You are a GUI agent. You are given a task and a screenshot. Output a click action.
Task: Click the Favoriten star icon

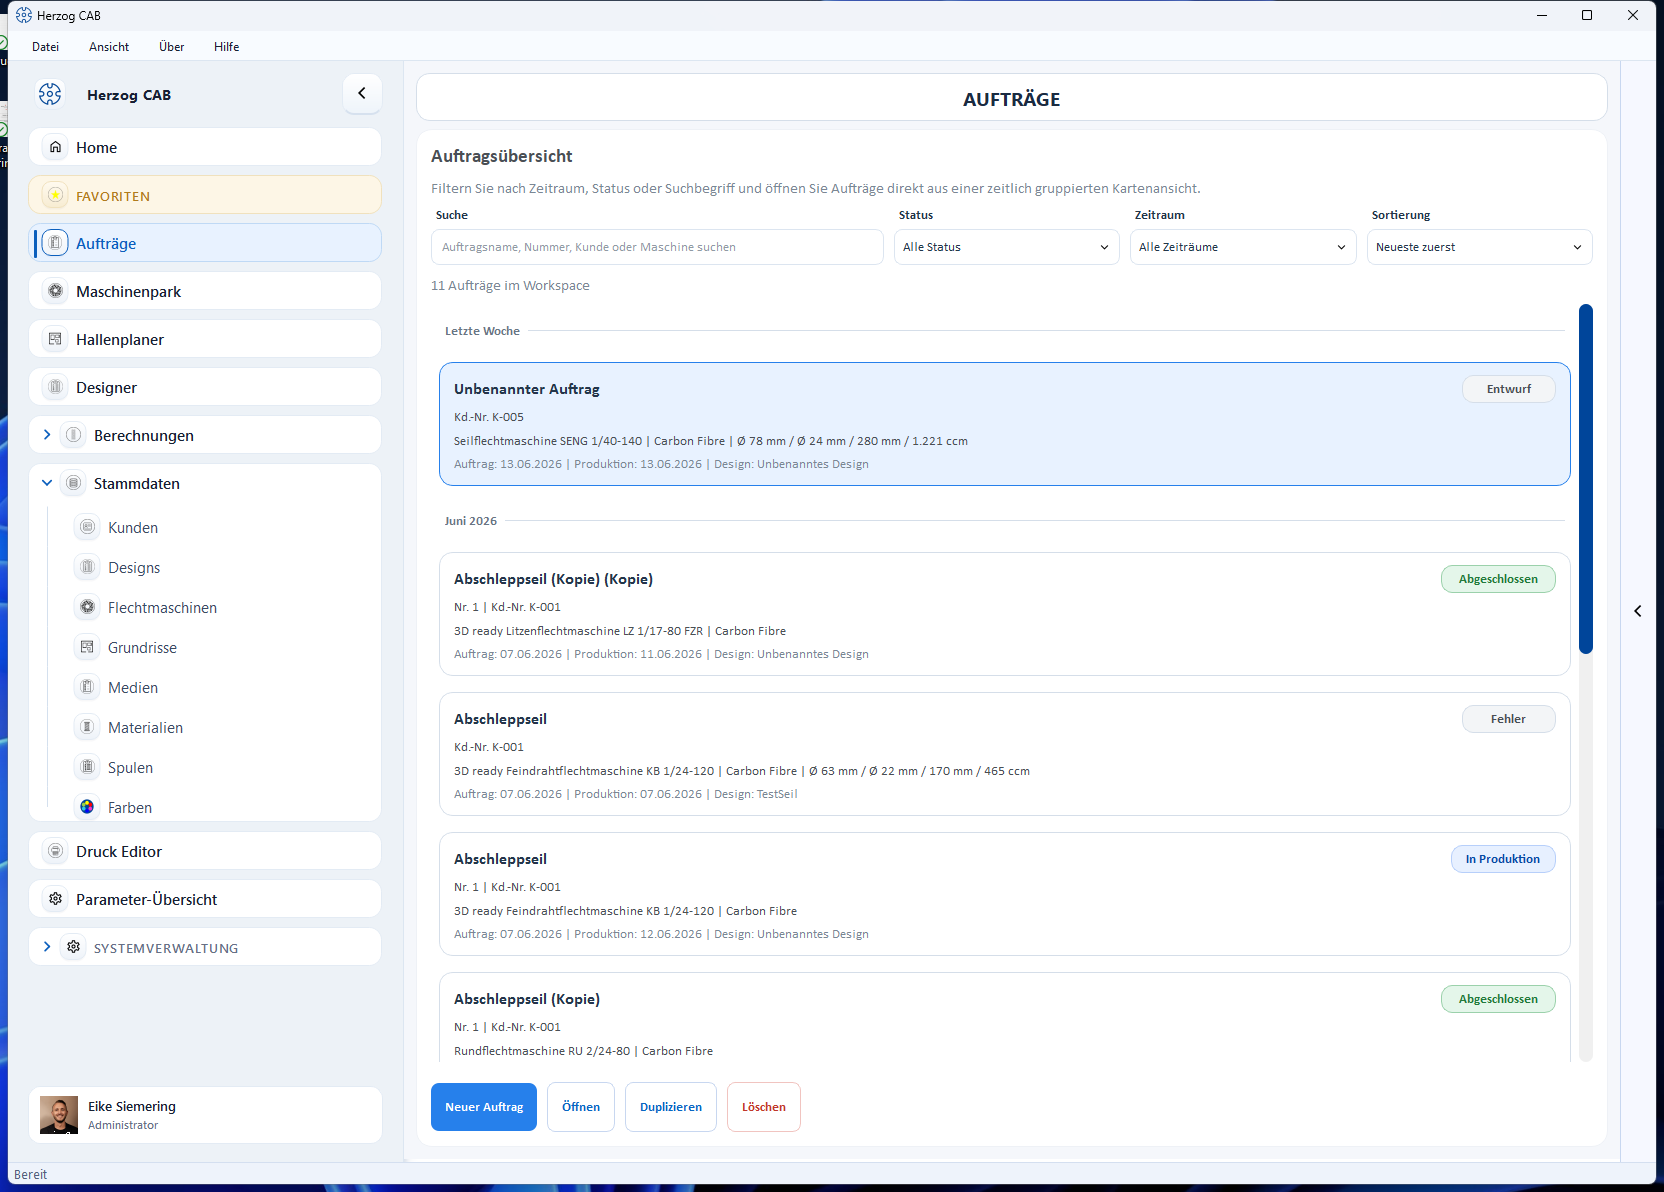pyautogui.click(x=56, y=195)
